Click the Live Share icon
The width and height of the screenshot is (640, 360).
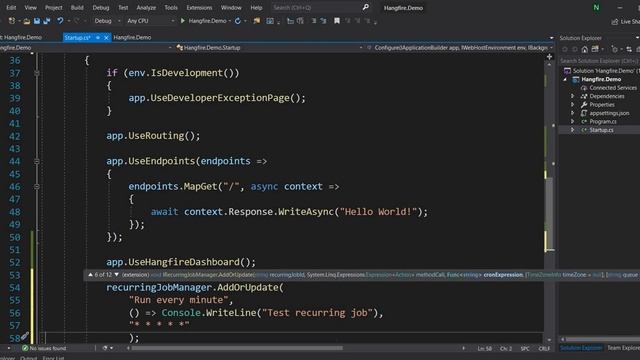click(x=615, y=21)
